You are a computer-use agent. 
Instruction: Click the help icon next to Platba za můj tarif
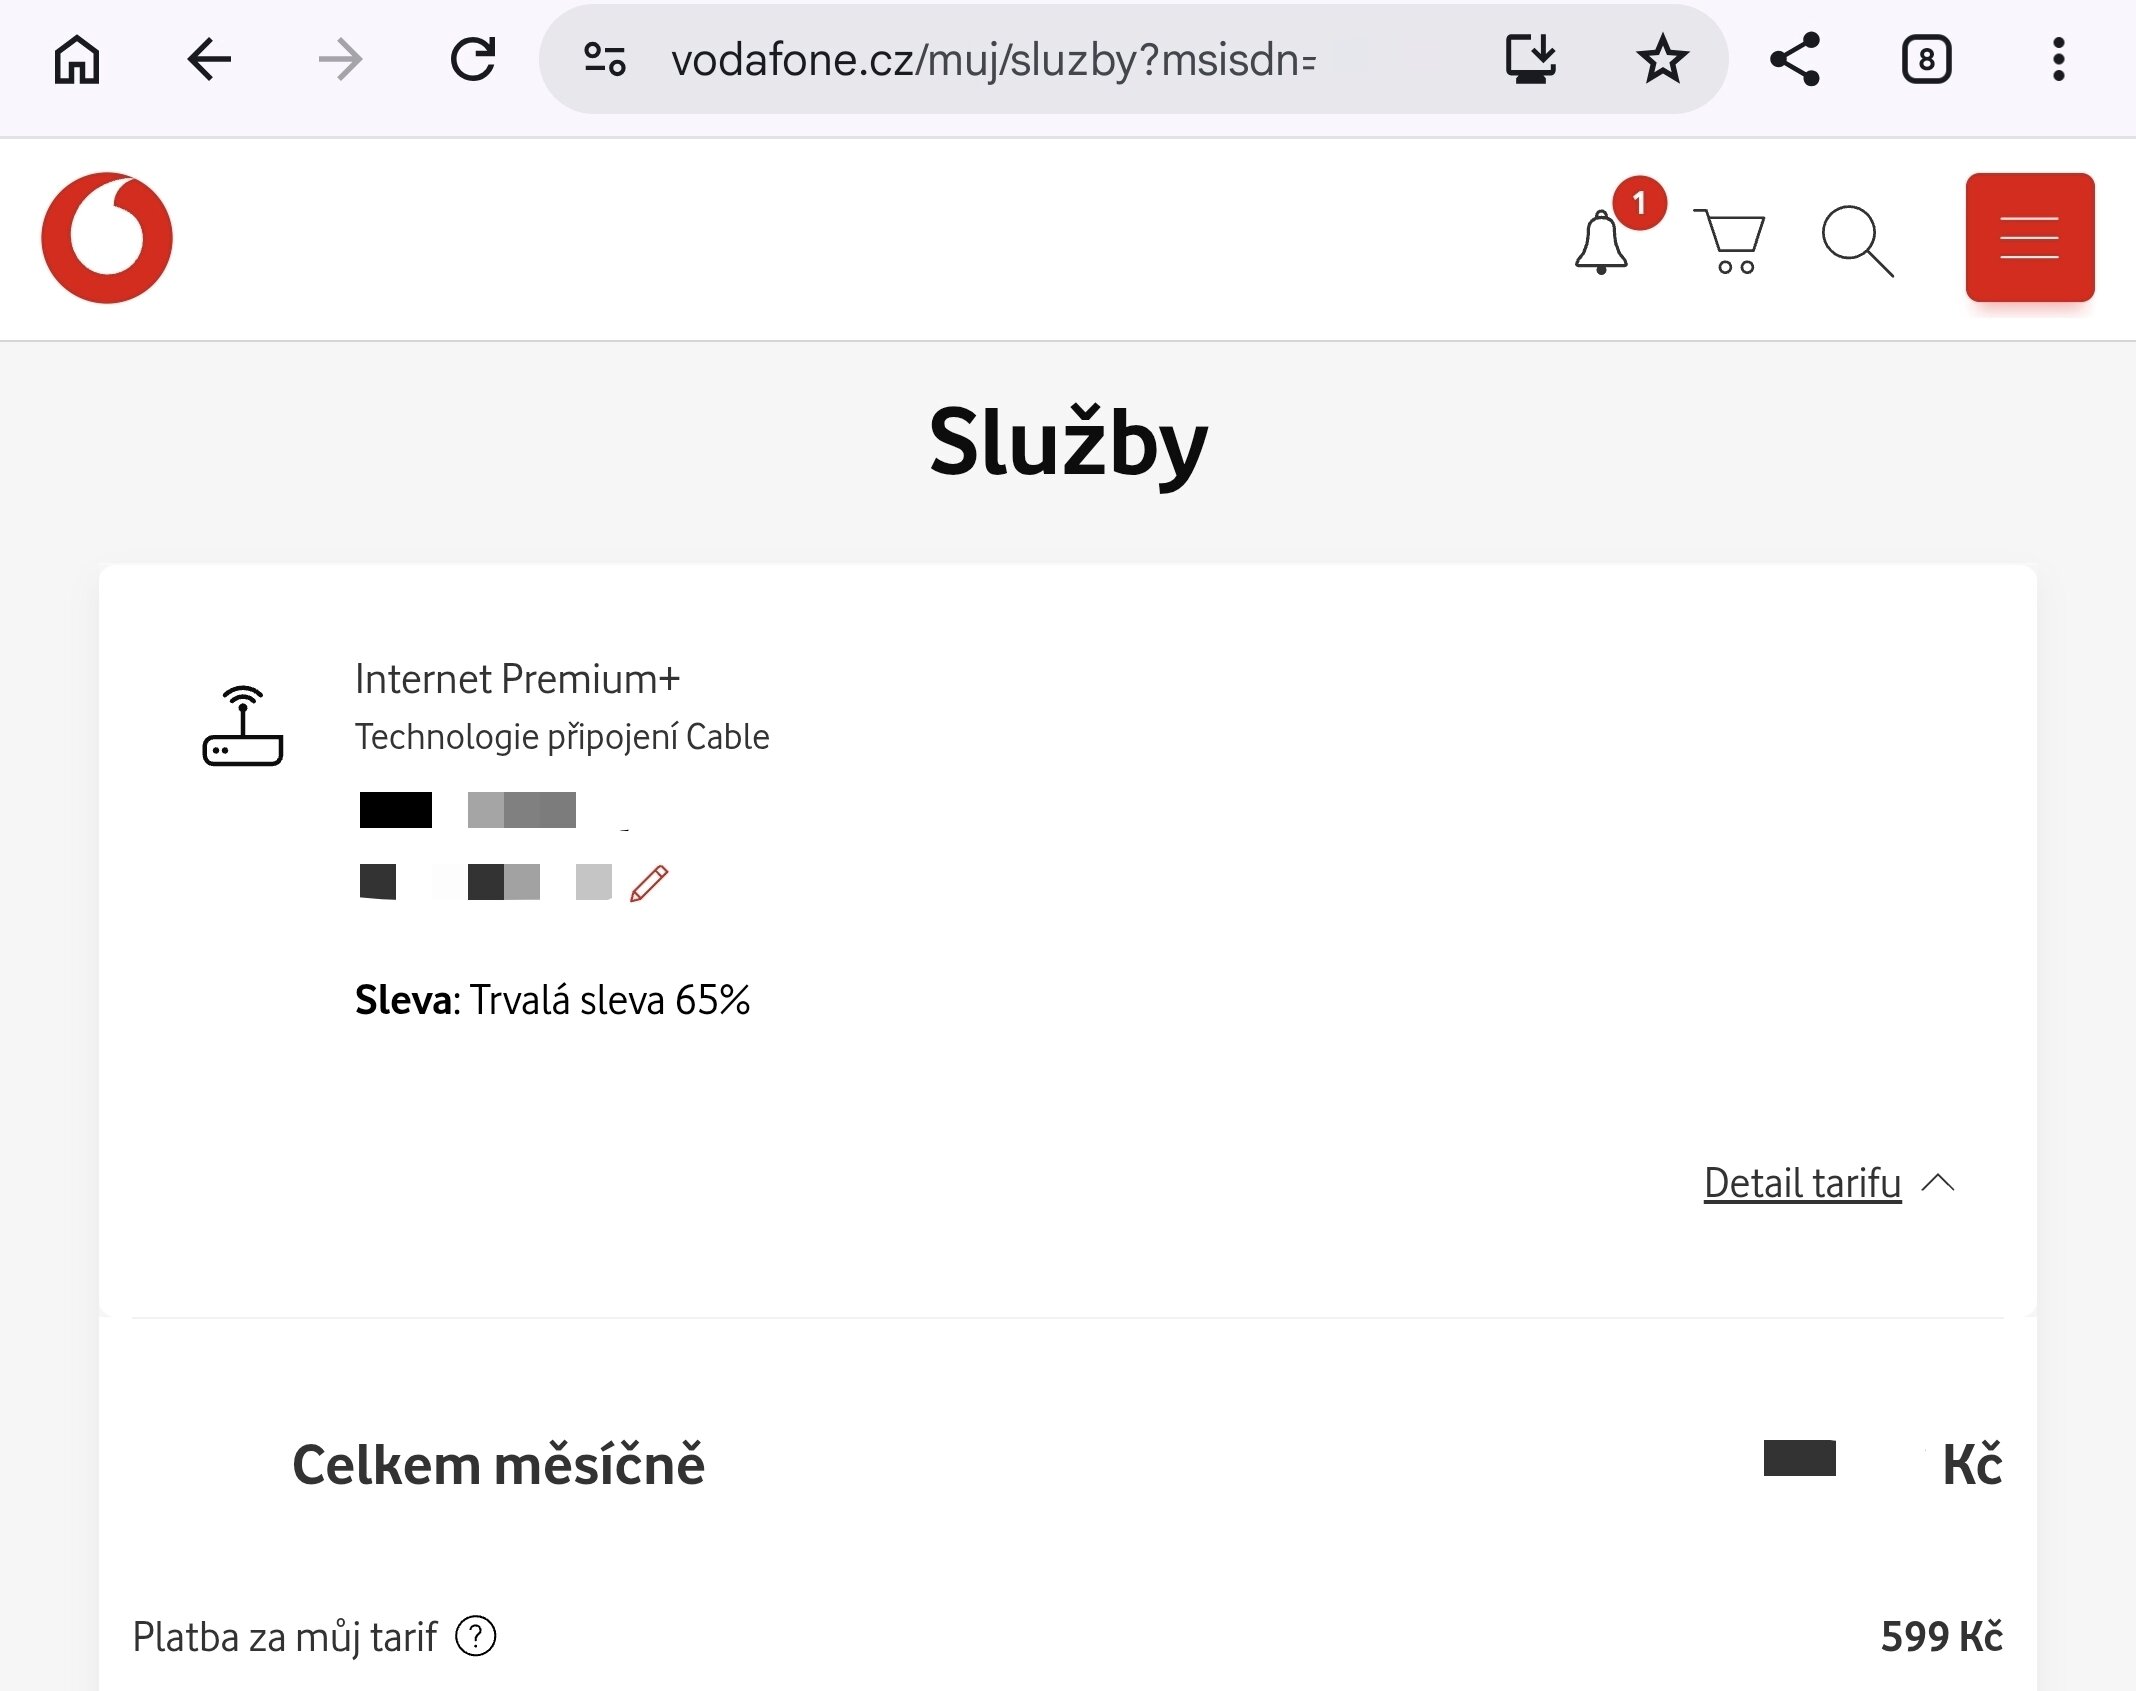[476, 1637]
